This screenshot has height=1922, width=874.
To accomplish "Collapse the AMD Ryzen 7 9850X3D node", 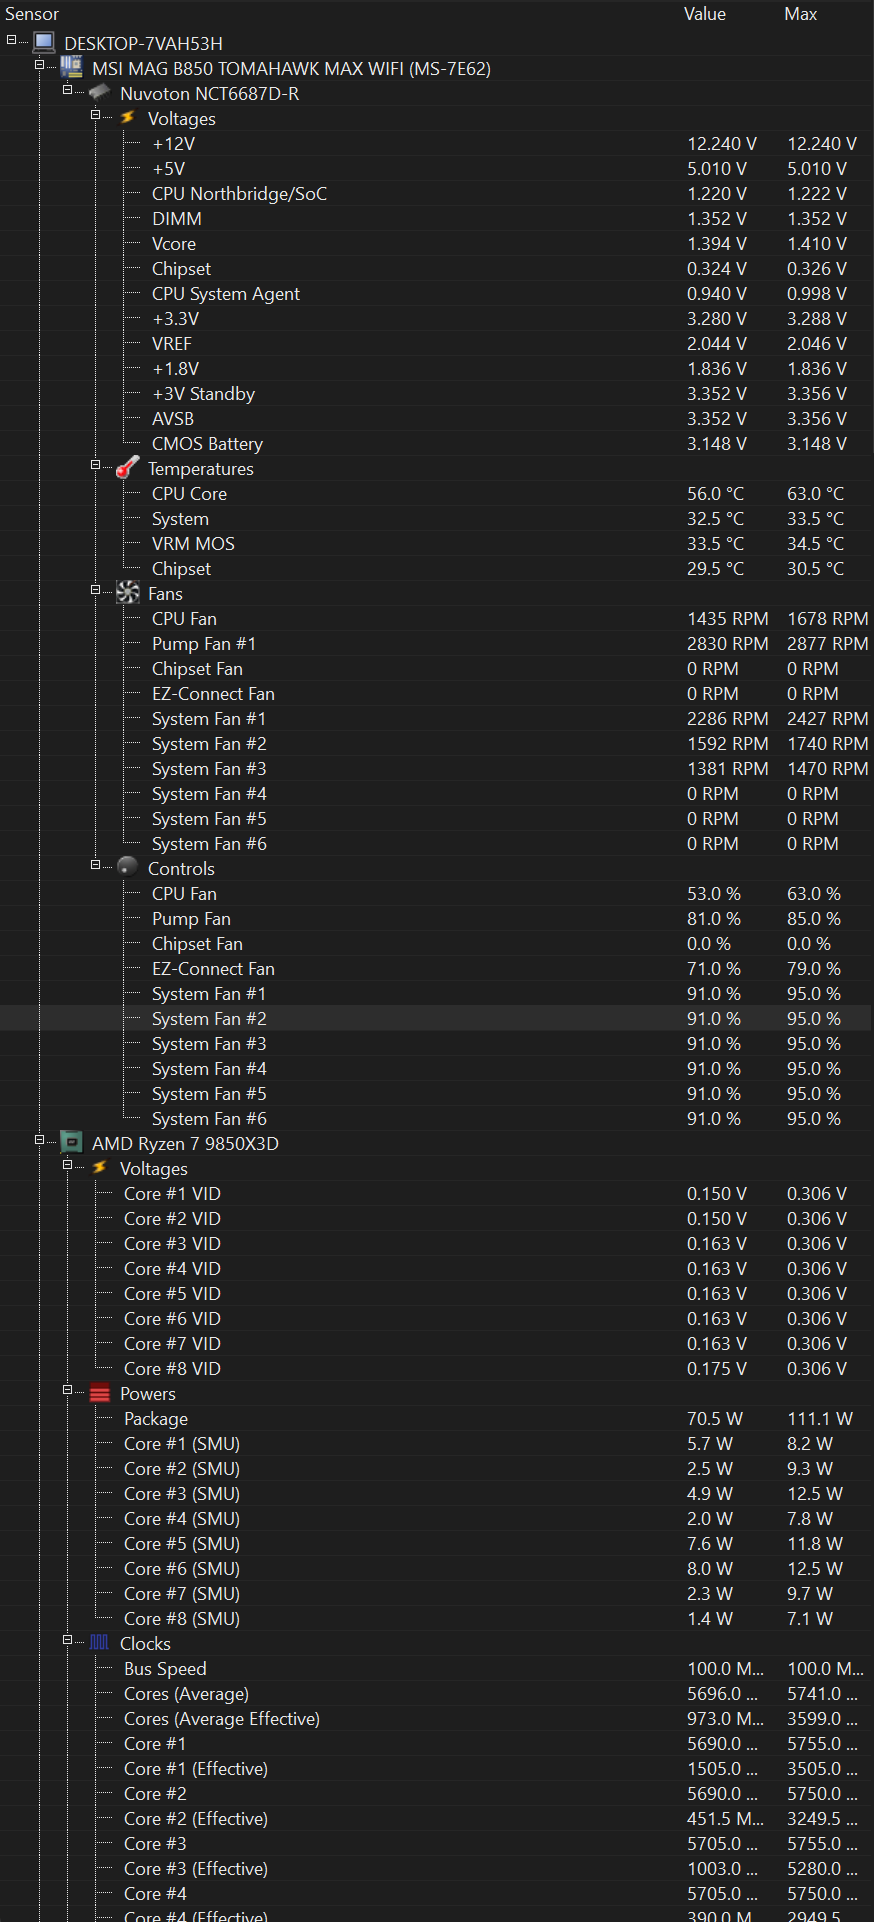I will (40, 1140).
